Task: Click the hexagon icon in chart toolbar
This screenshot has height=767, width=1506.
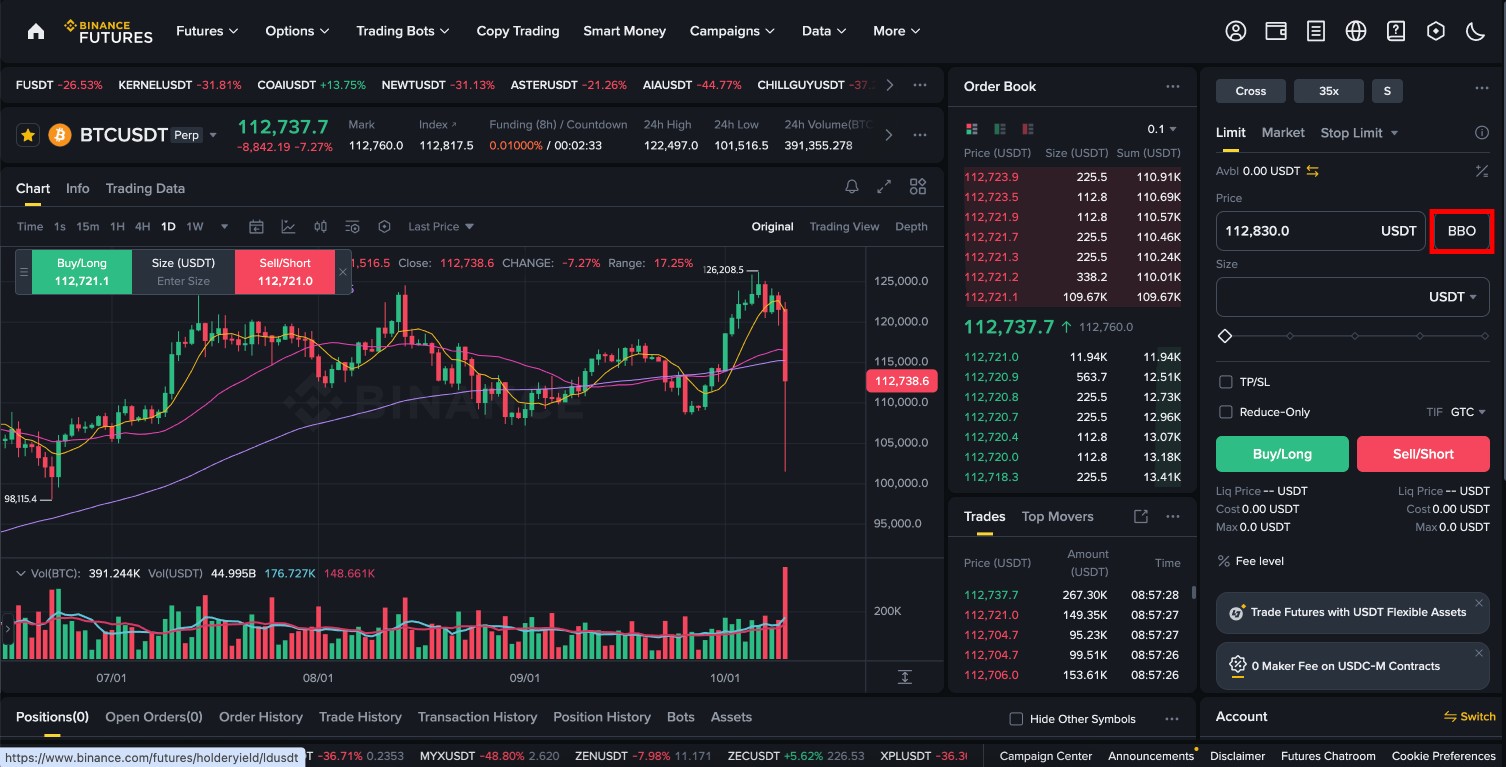Action: (x=384, y=227)
